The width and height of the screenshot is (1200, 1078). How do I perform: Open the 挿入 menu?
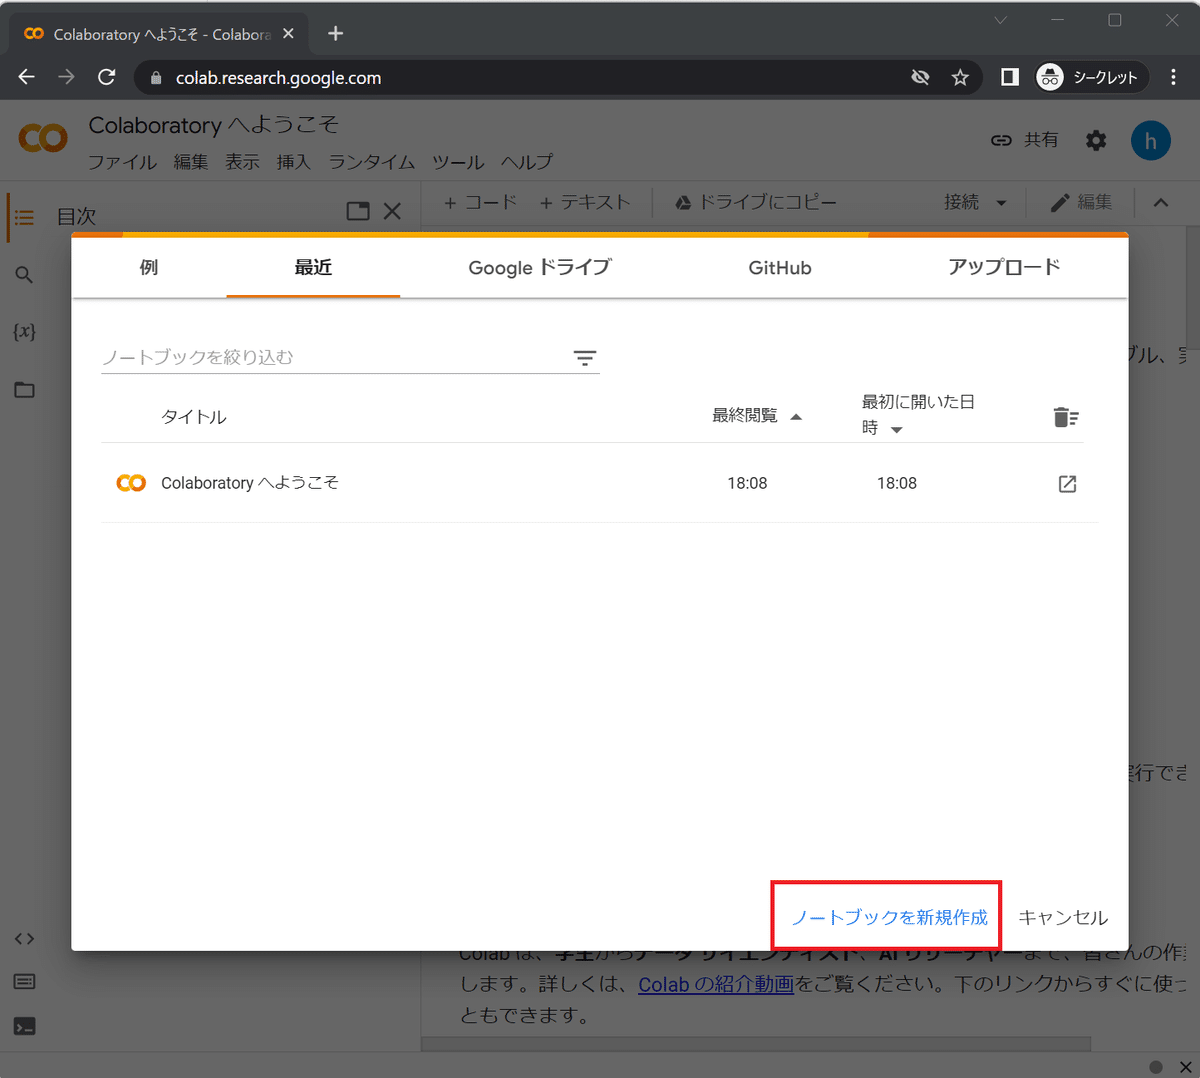[x=294, y=162]
